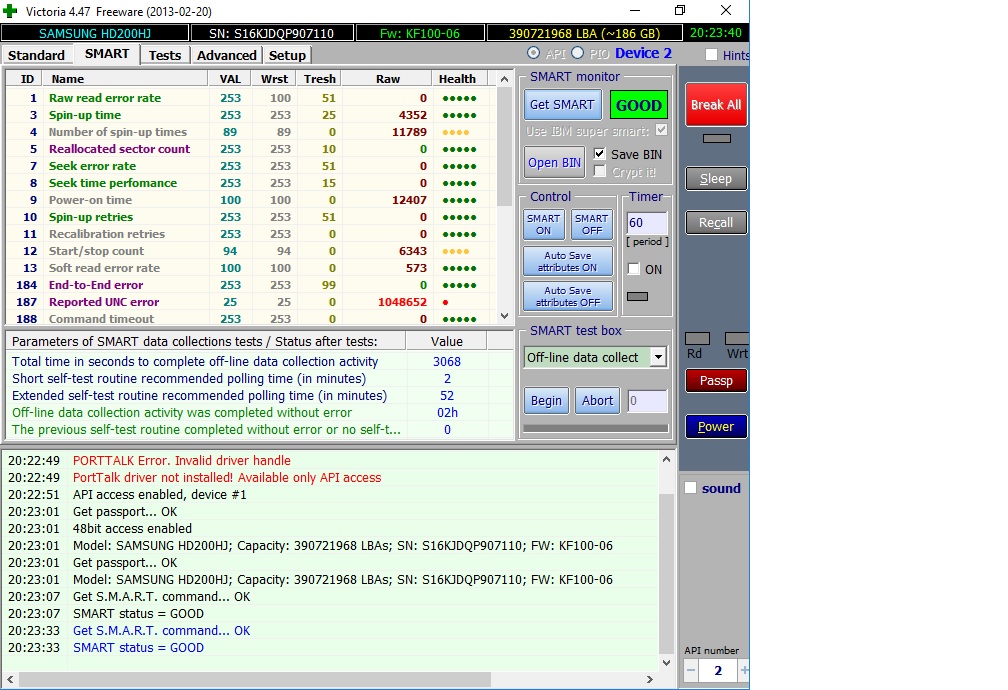Screen dimensions: 1008x690
Task: Click the SMART ON control button
Action: [543, 225]
